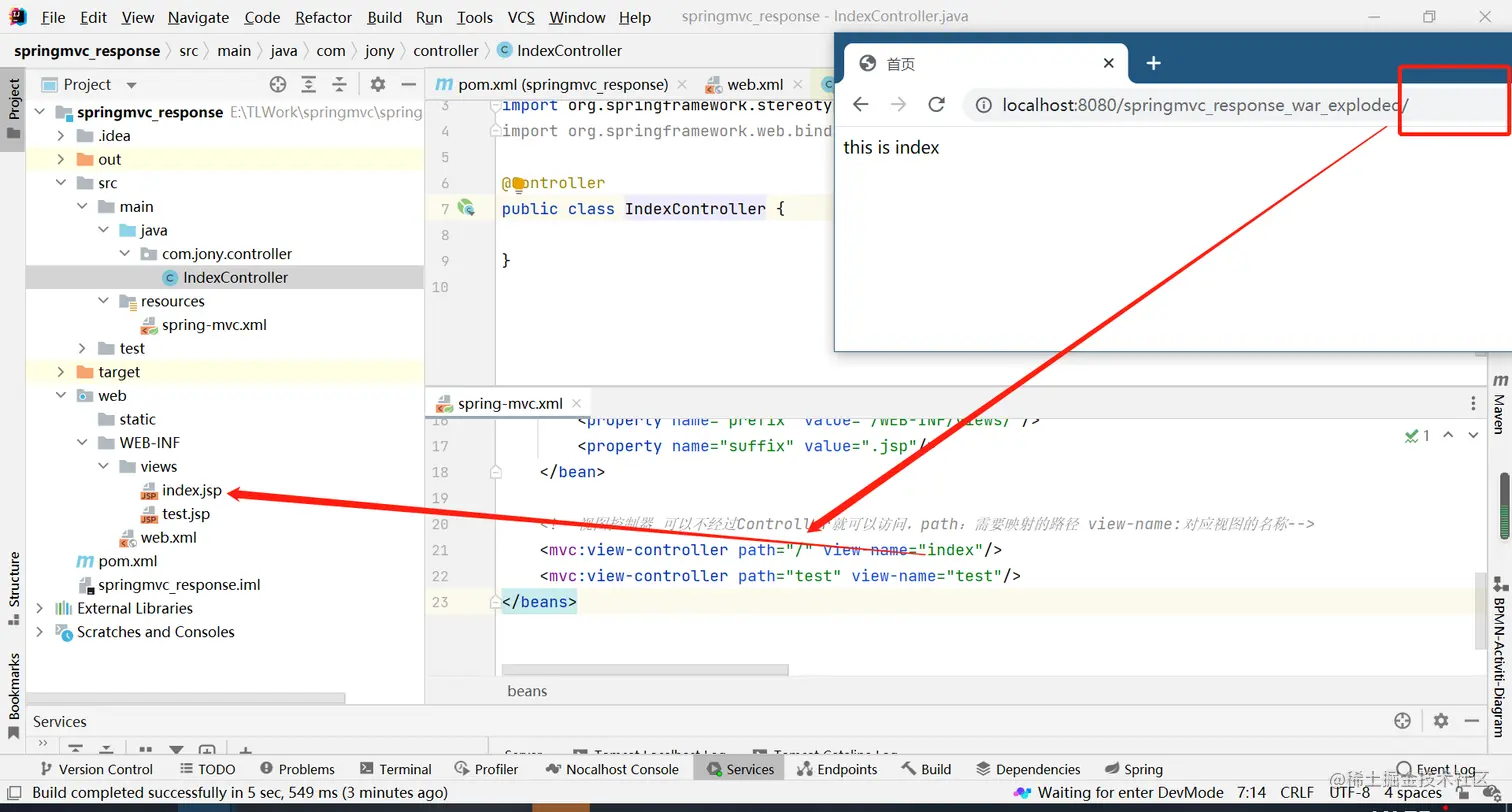This screenshot has height=812, width=1512.
Task: Click the locate target icon in Project panel
Action: click(278, 85)
